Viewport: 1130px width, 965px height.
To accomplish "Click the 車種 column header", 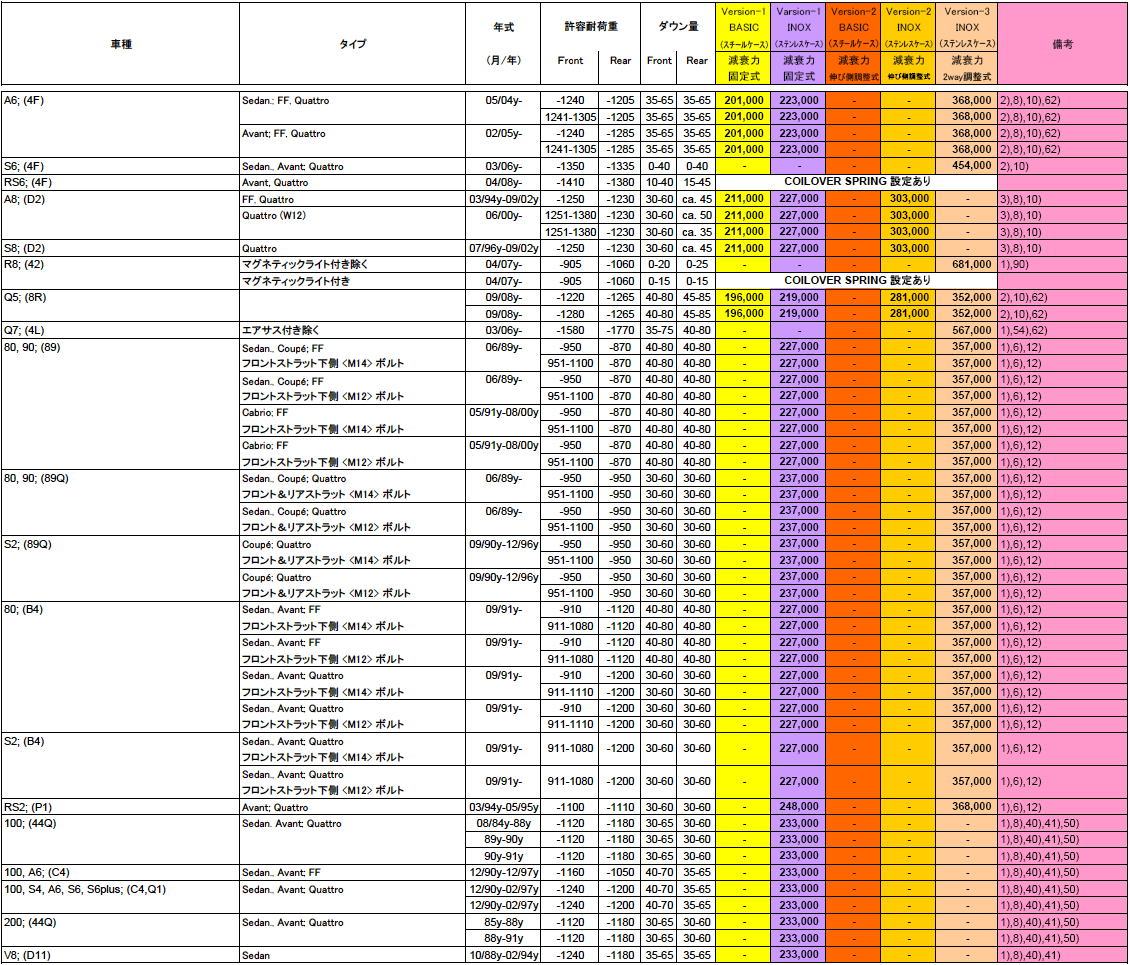I will [120, 44].
